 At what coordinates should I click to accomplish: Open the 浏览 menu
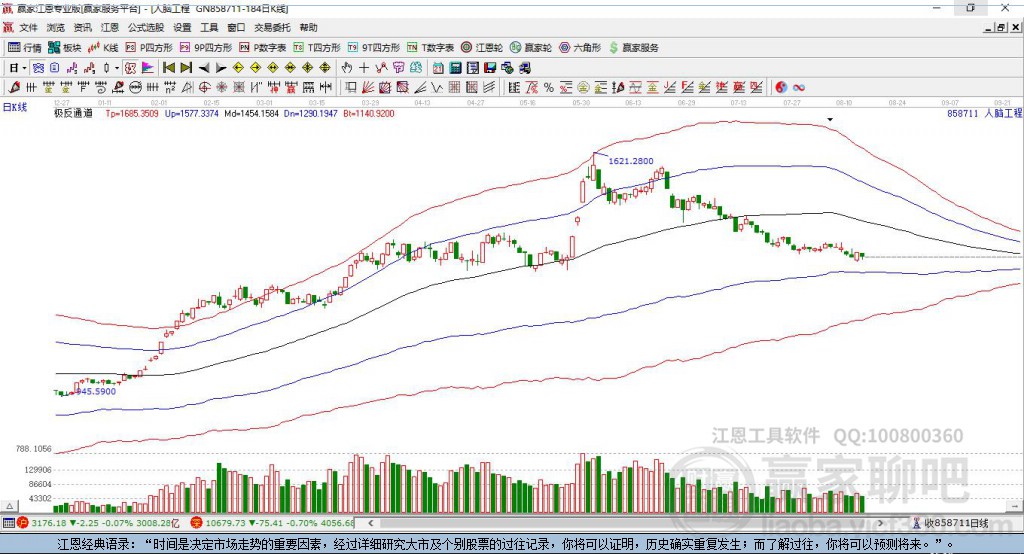56,27
